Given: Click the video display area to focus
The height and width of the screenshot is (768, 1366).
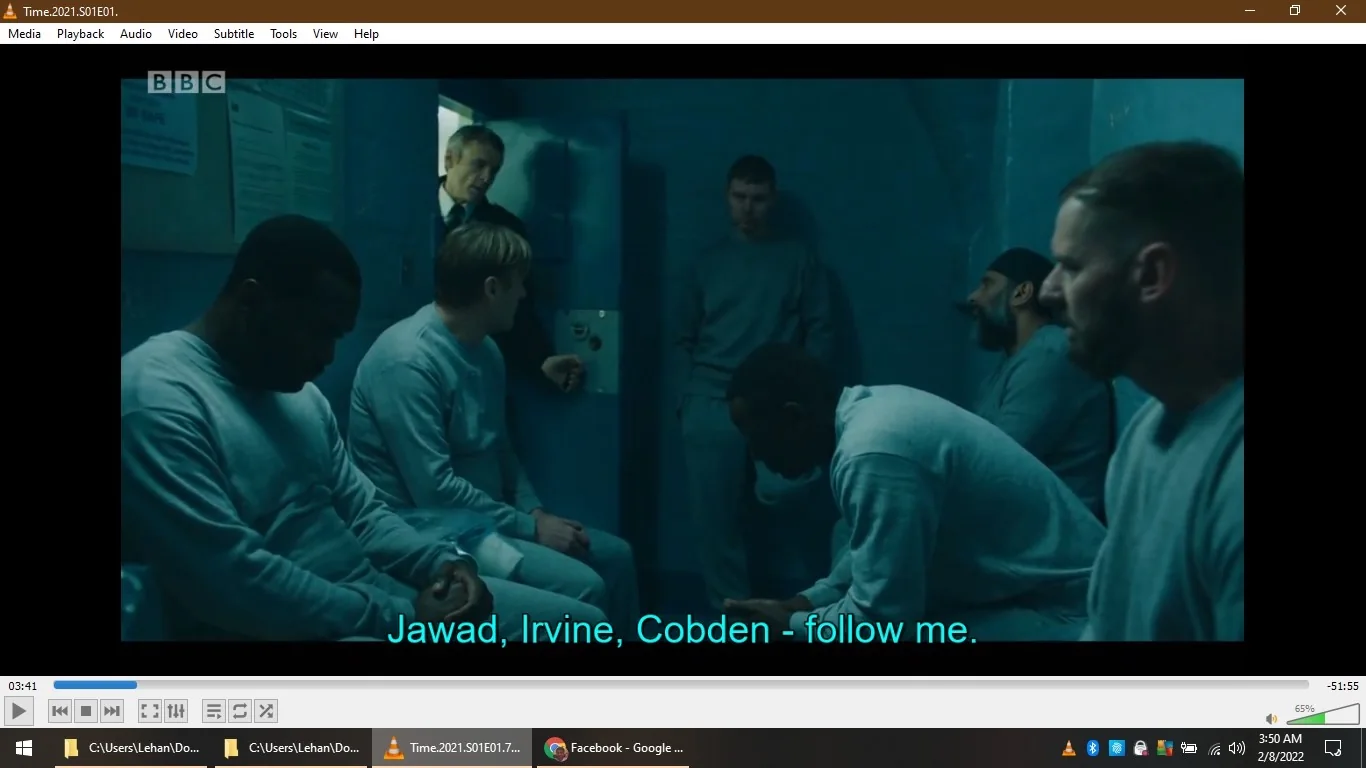Looking at the screenshot, I should click(682, 360).
